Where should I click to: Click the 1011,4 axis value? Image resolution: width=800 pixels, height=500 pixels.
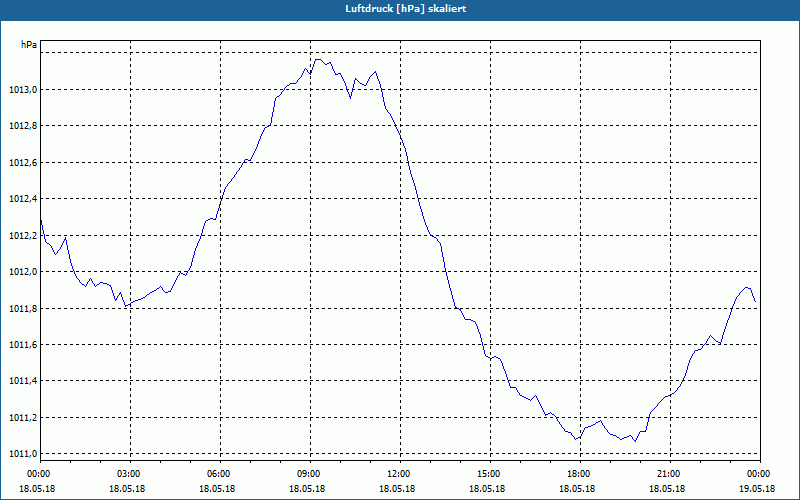pos(23,381)
